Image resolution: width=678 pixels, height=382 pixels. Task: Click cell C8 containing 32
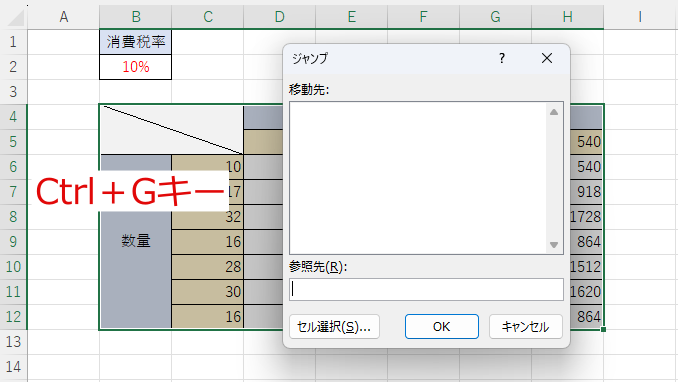coord(208,216)
